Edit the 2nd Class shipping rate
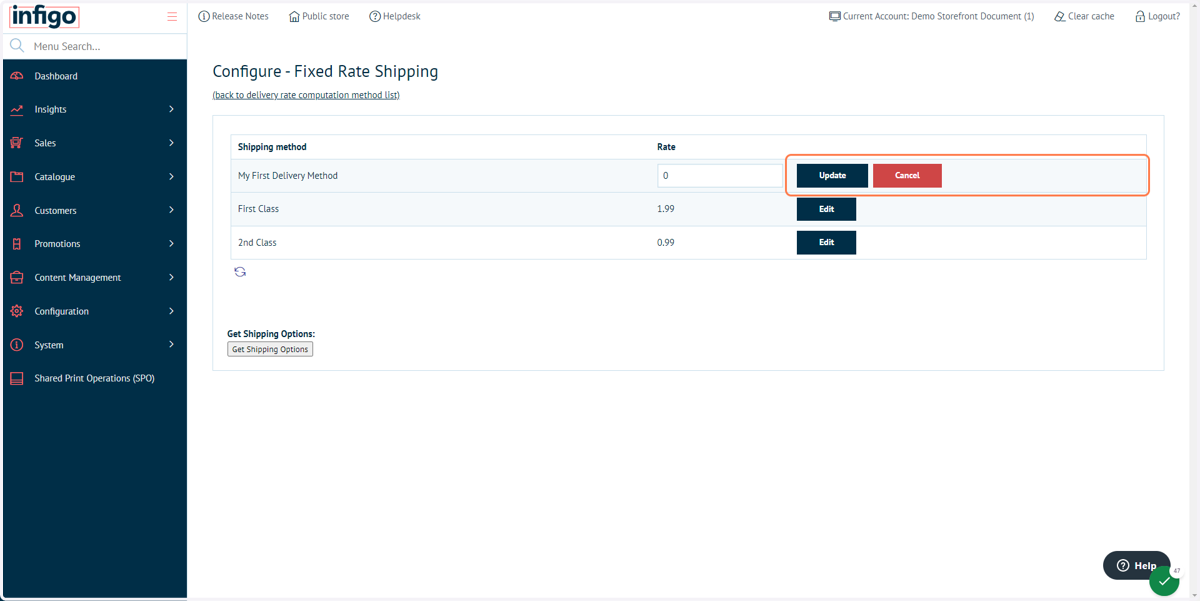This screenshot has height=601, width=1200. [826, 243]
